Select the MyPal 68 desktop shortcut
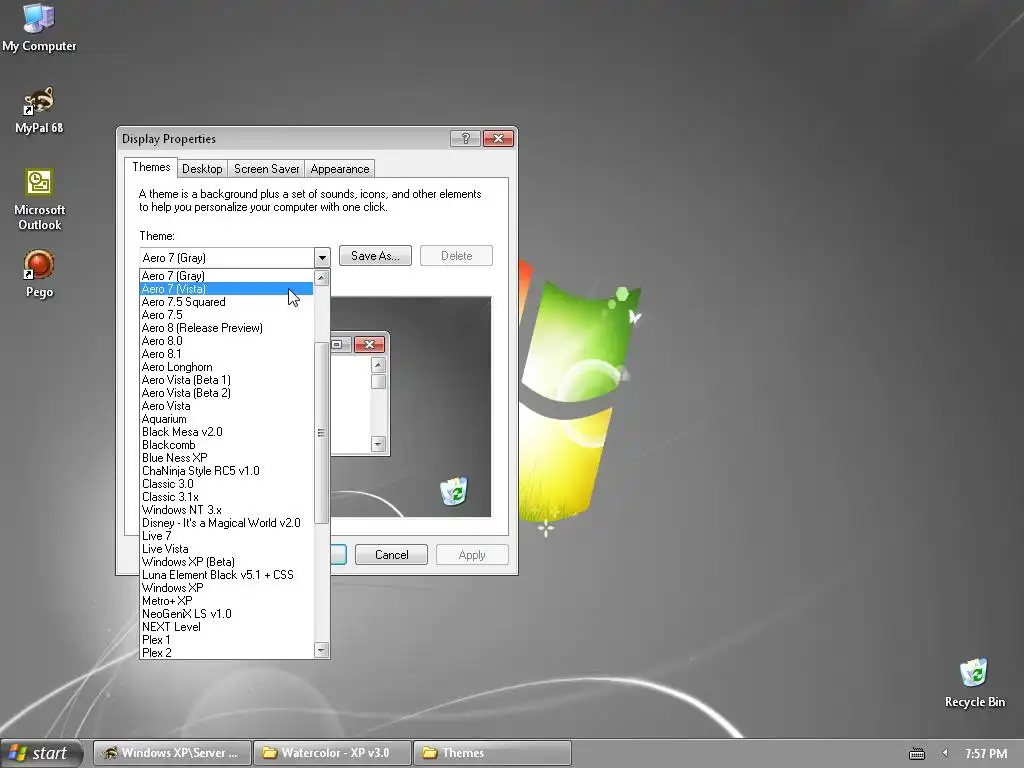This screenshot has width=1024, height=768. point(39,110)
